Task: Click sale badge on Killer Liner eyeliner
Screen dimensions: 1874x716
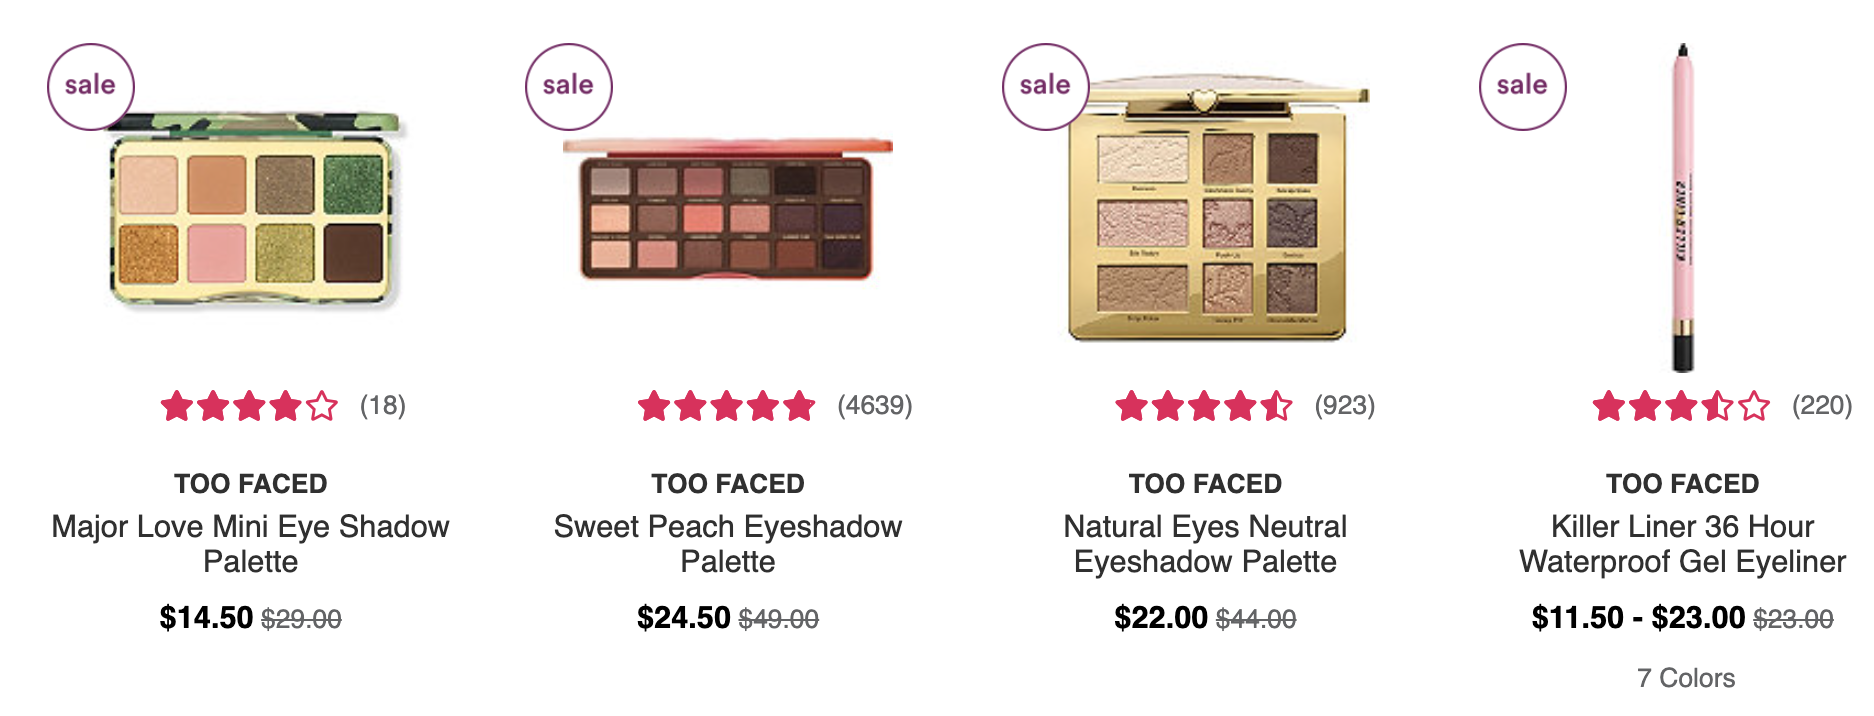Action: 1522,87
